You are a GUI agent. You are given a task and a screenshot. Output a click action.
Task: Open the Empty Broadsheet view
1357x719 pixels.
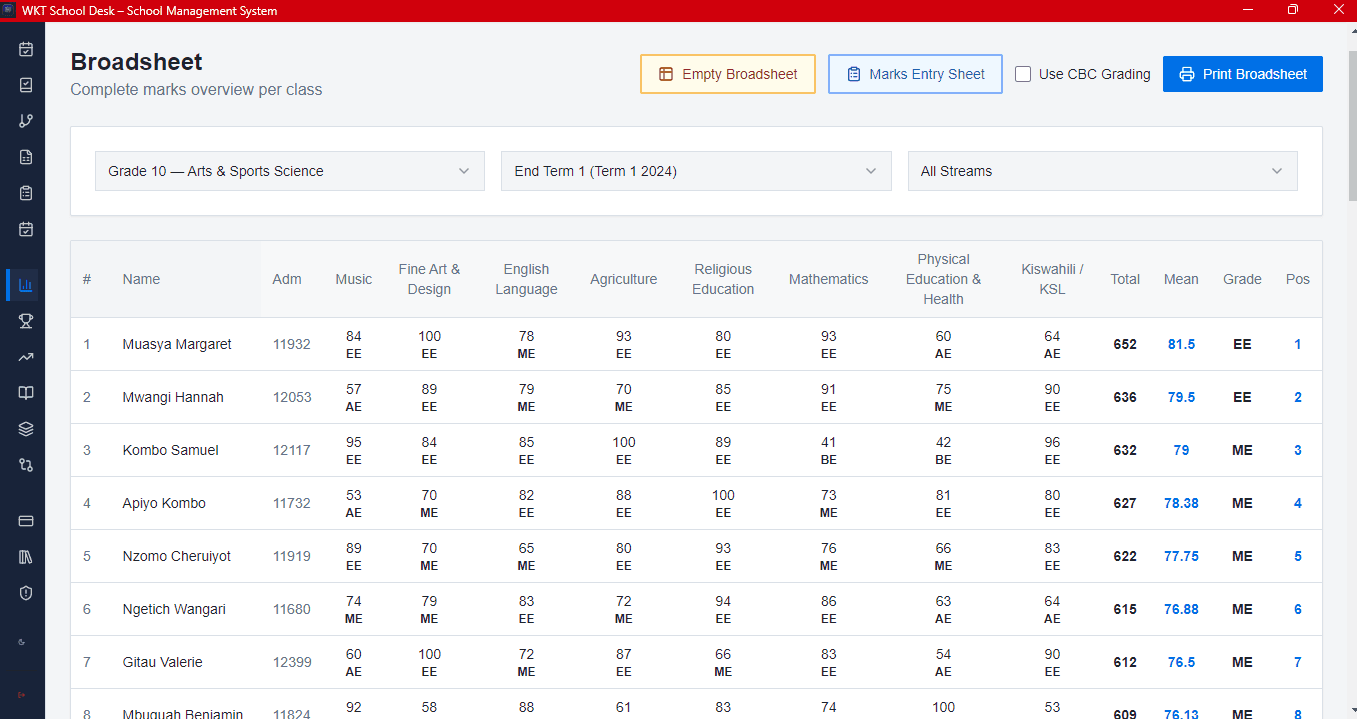pyautogui.click(x=727, y=73)
